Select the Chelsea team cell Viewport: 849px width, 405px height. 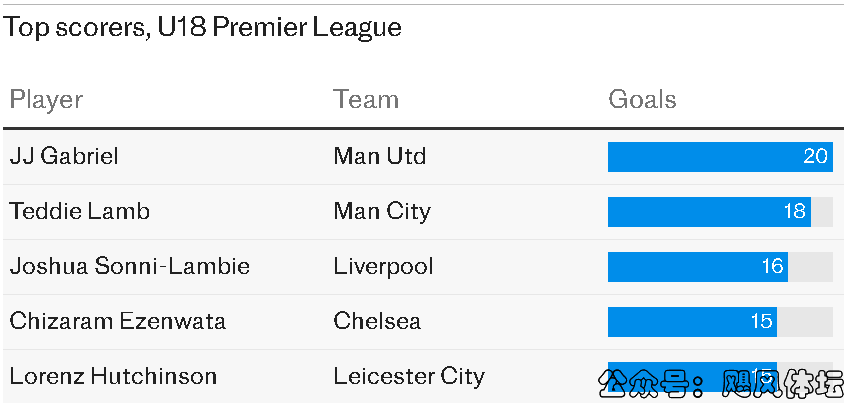click(x=377, y=321)
